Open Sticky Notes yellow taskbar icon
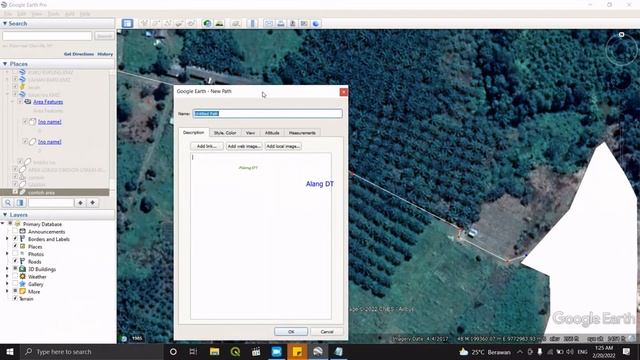The width and height of the screenshot is (640, 360). 297,351
